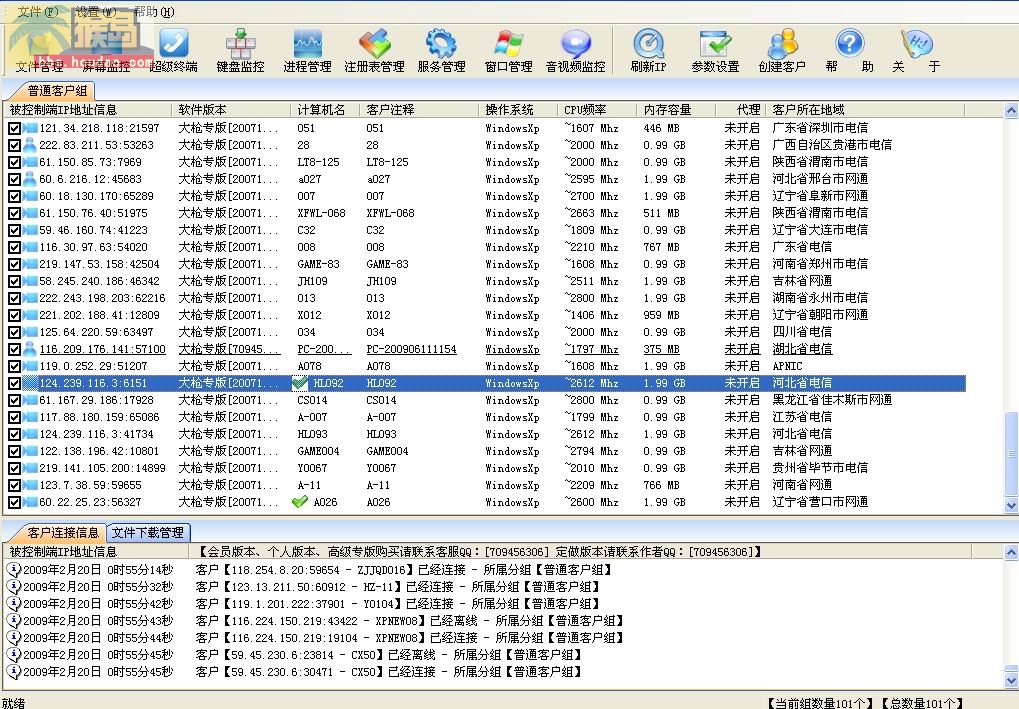The image size is (1019, 709).
Task: Open the 帮助(H) menu
Action: (x=154, y=12)
